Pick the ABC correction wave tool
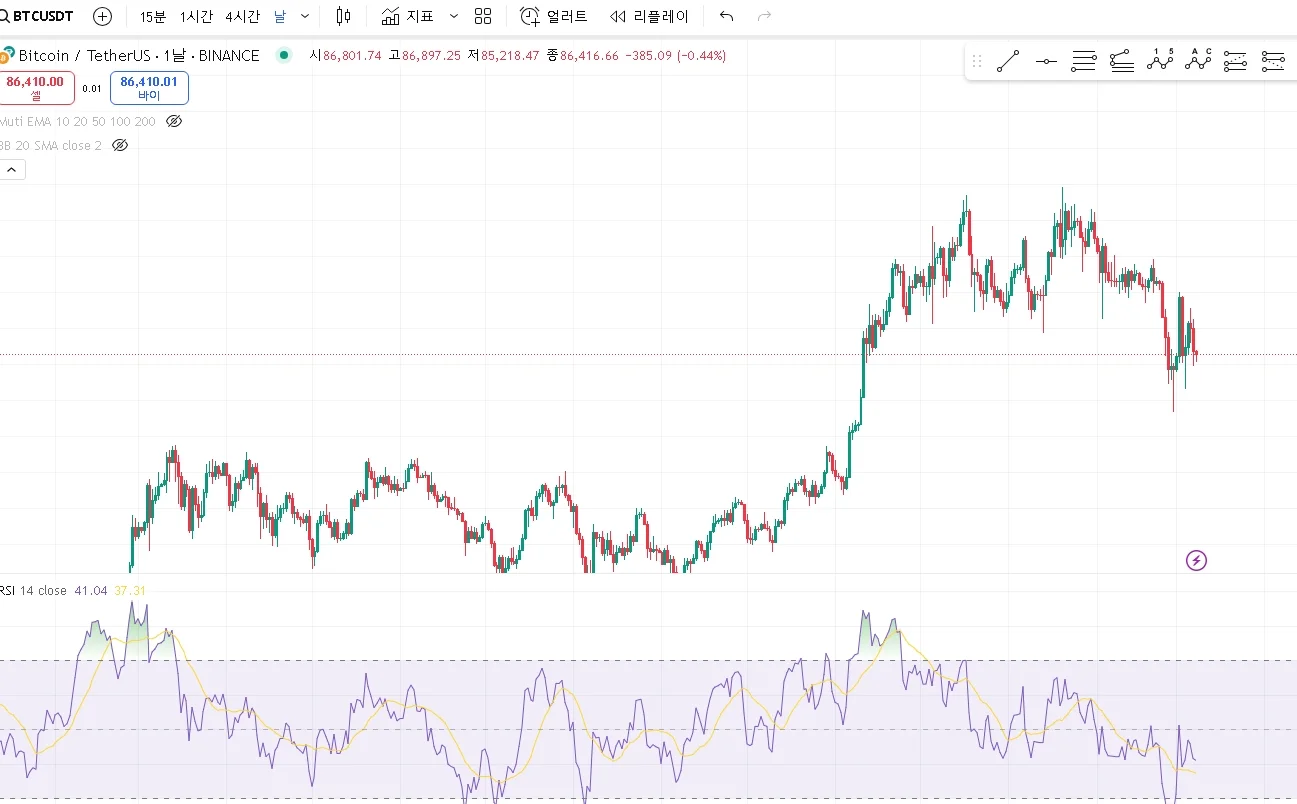Viewport: 1297px width, 804px height. 1198,61
